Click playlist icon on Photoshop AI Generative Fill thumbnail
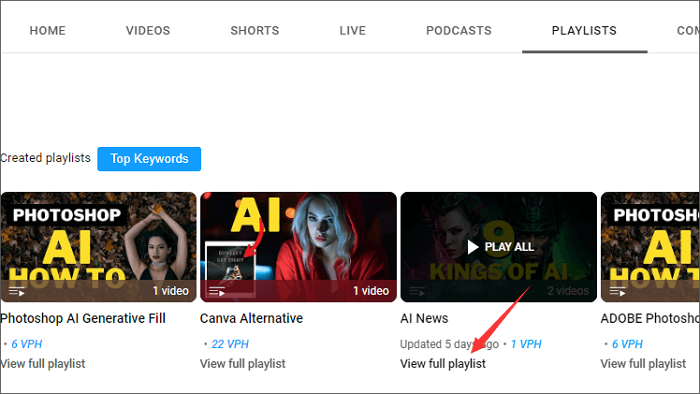This screenshot has width=700, height=394. (17, 291)
